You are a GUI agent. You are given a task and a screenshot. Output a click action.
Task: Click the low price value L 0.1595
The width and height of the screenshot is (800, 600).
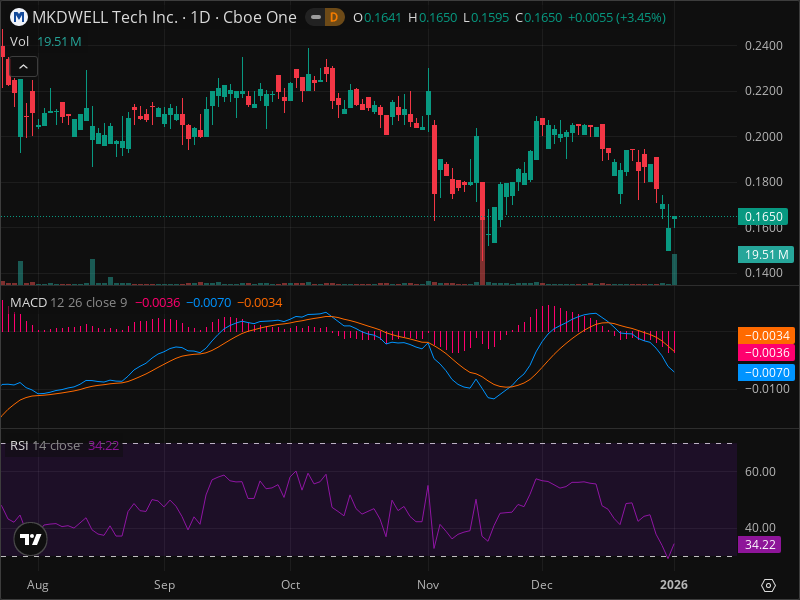[x=486, y=18]
